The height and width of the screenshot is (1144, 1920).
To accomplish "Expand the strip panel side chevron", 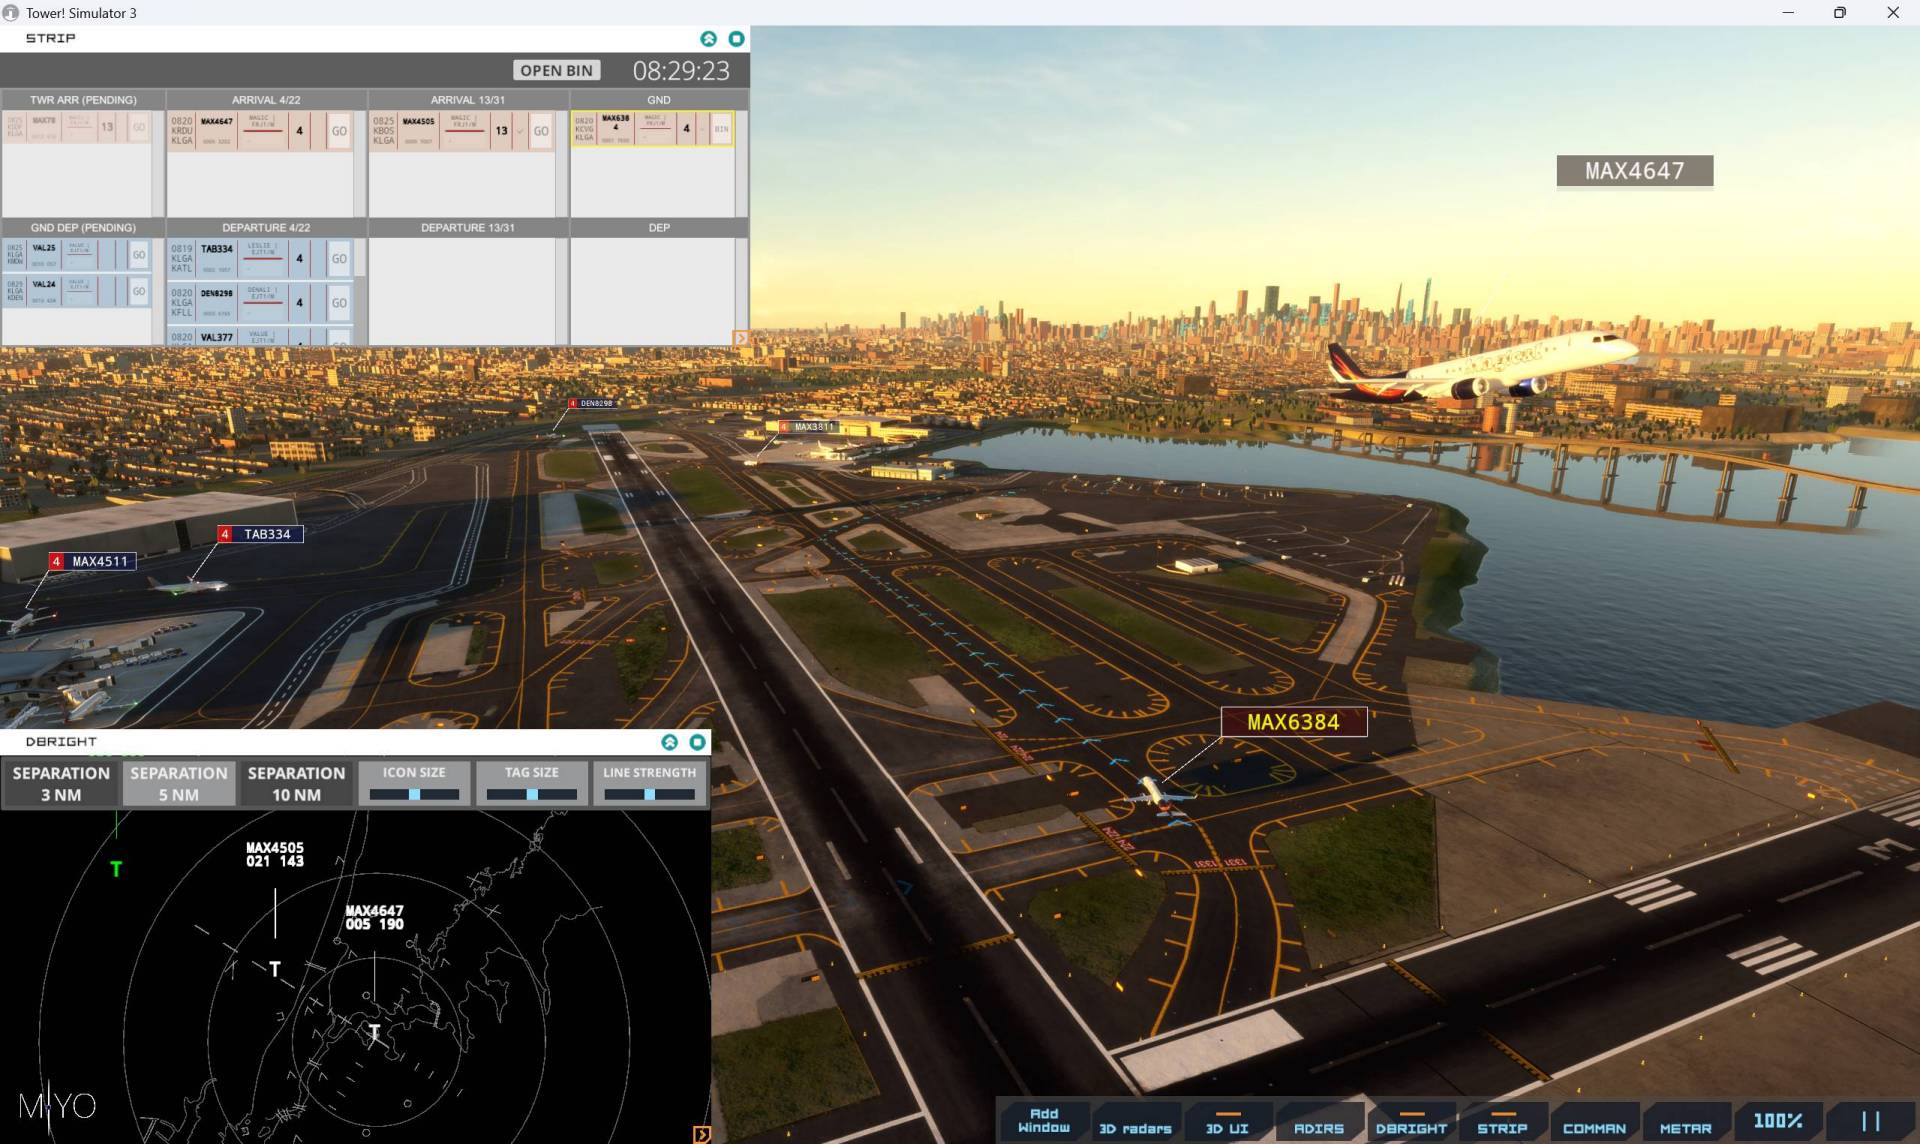I will click(741, 338).
